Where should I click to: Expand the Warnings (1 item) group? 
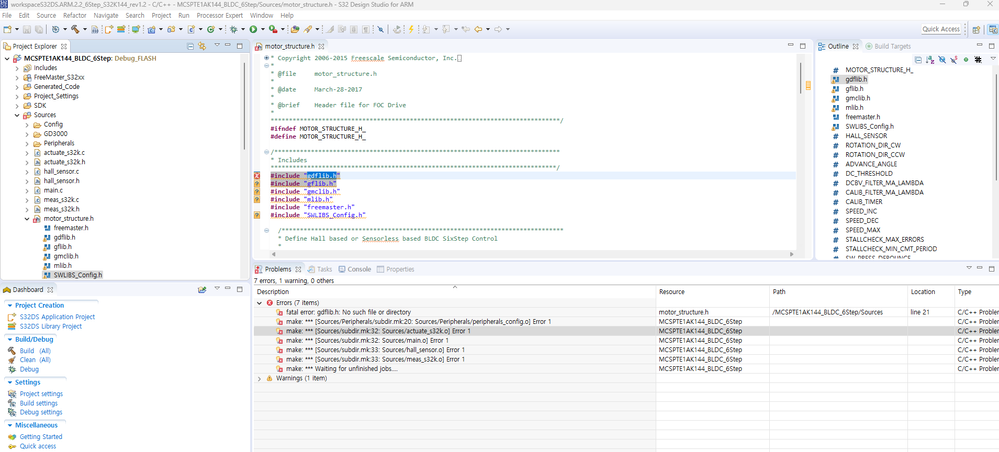tap(260, 378)
